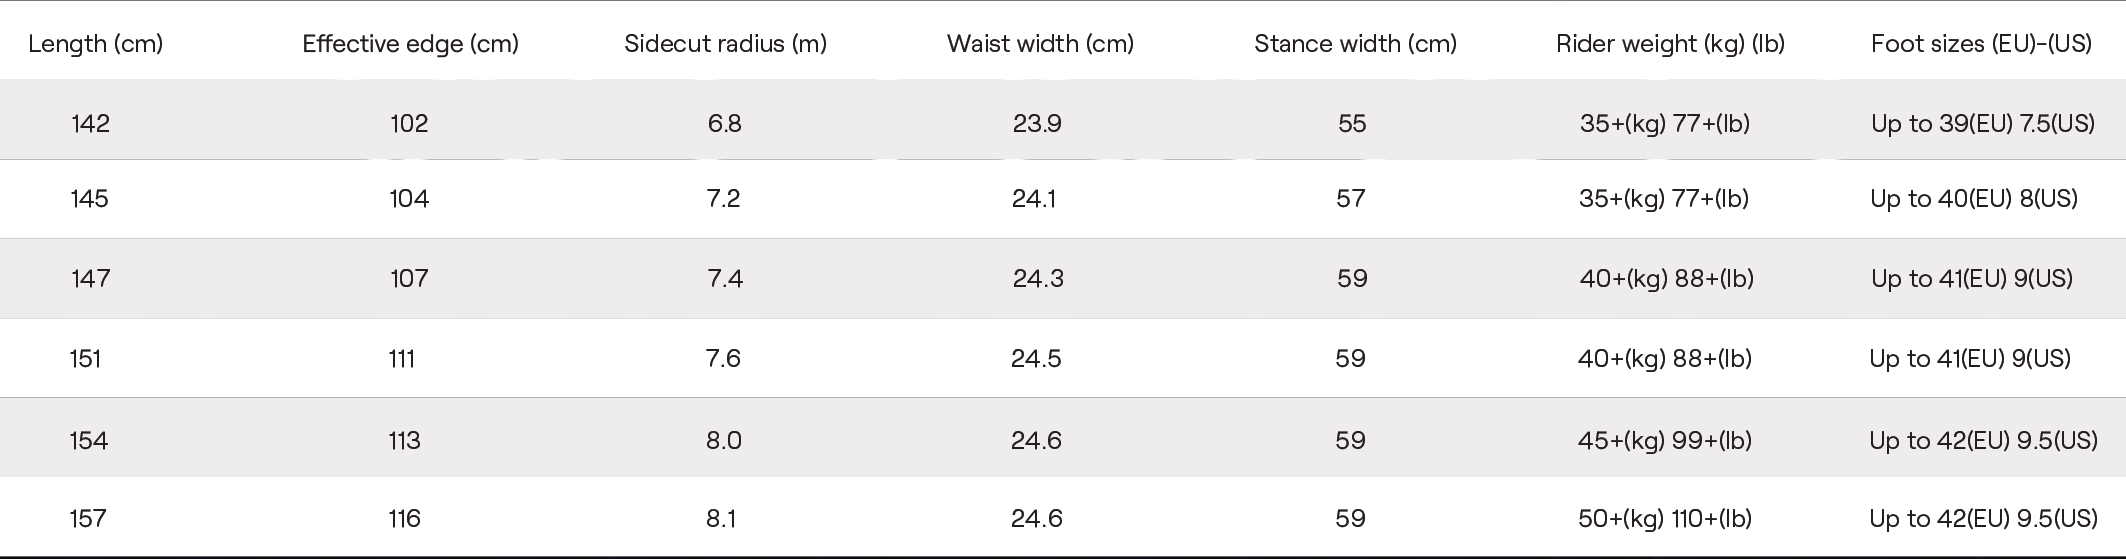Select the Waist width (cm) header
The width and height of the screenshot is (2126, 559).
1041,44
